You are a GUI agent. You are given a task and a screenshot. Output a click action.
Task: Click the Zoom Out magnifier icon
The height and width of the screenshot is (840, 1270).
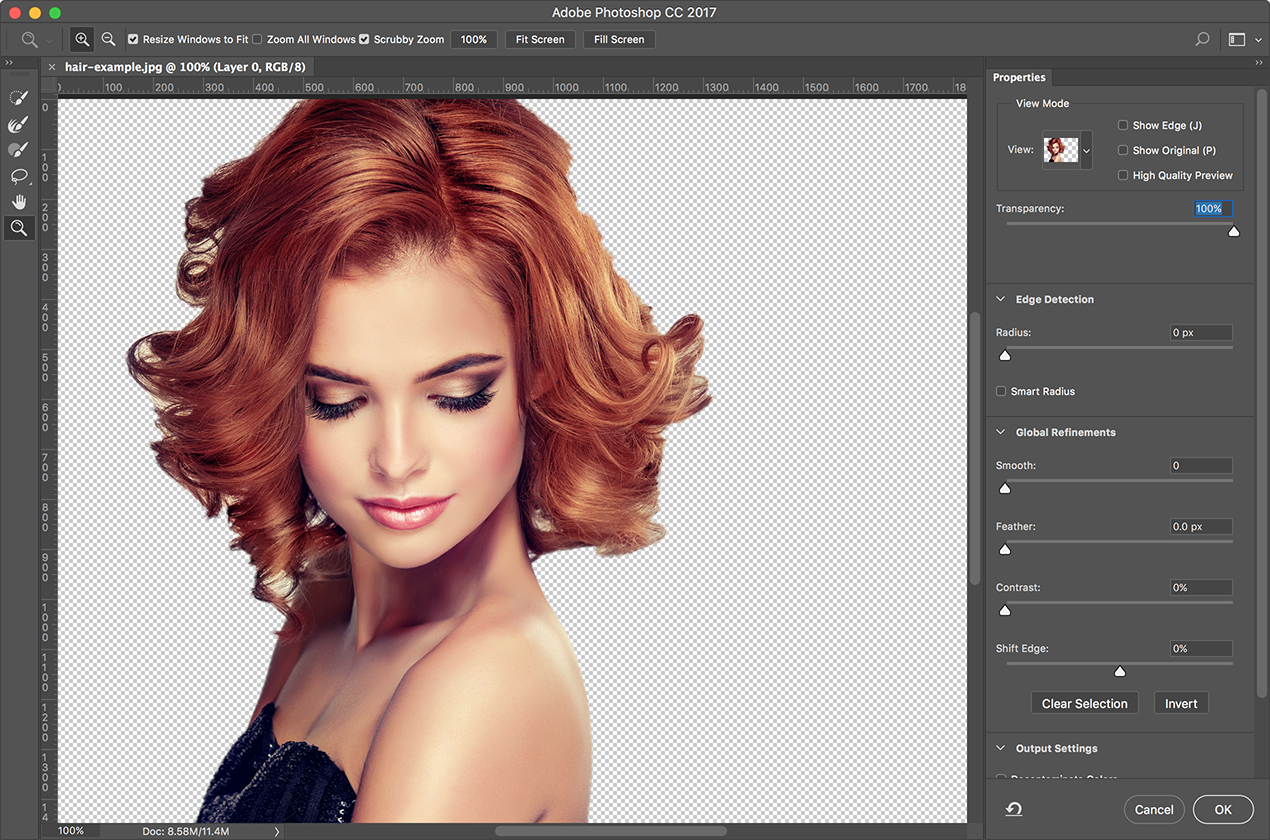pos(108,40)
